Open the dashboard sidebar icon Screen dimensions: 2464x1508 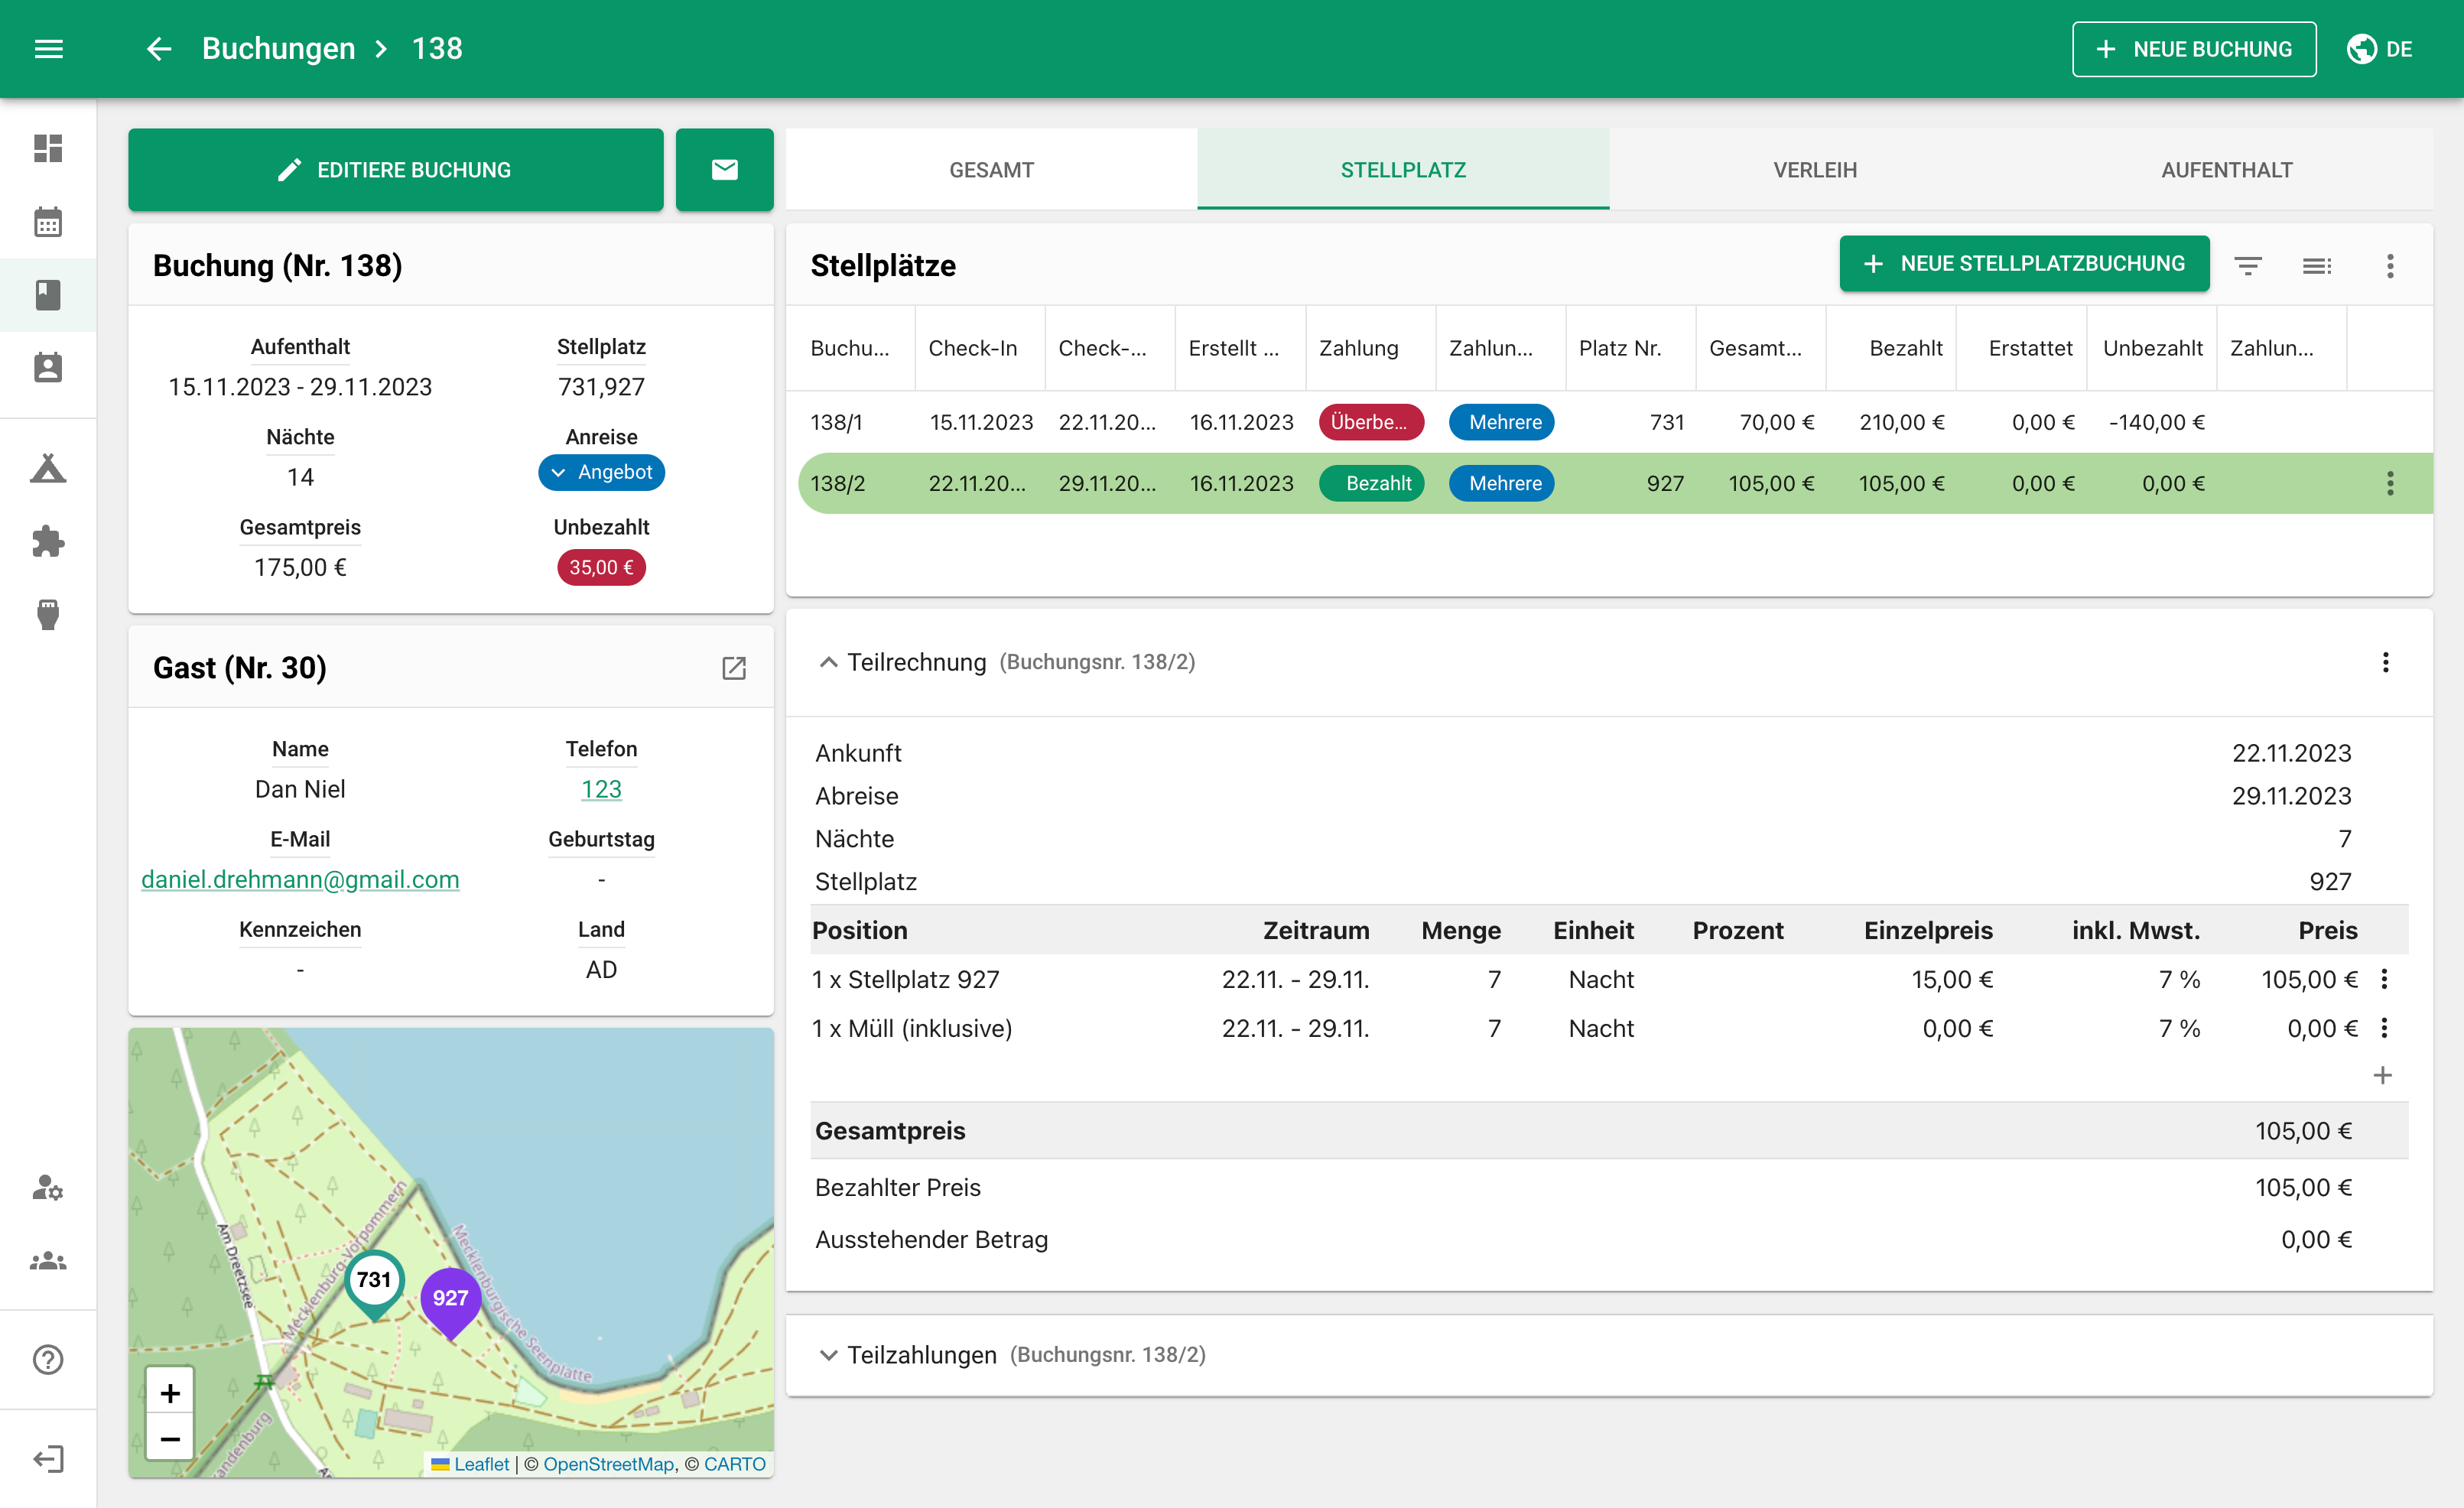pyautogui.click(x=48, y=148)
